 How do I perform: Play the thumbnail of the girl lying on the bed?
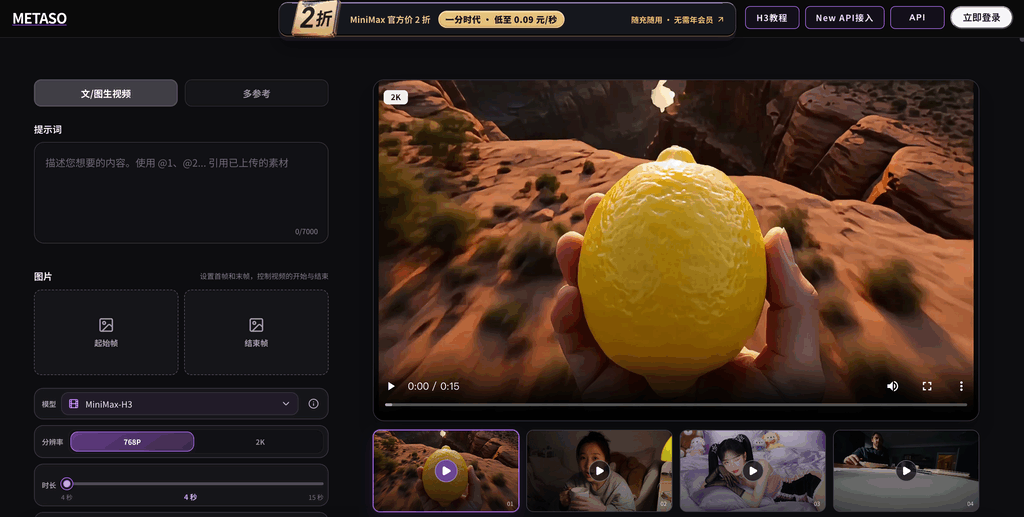pyautogui.click(x=752, y=471)
